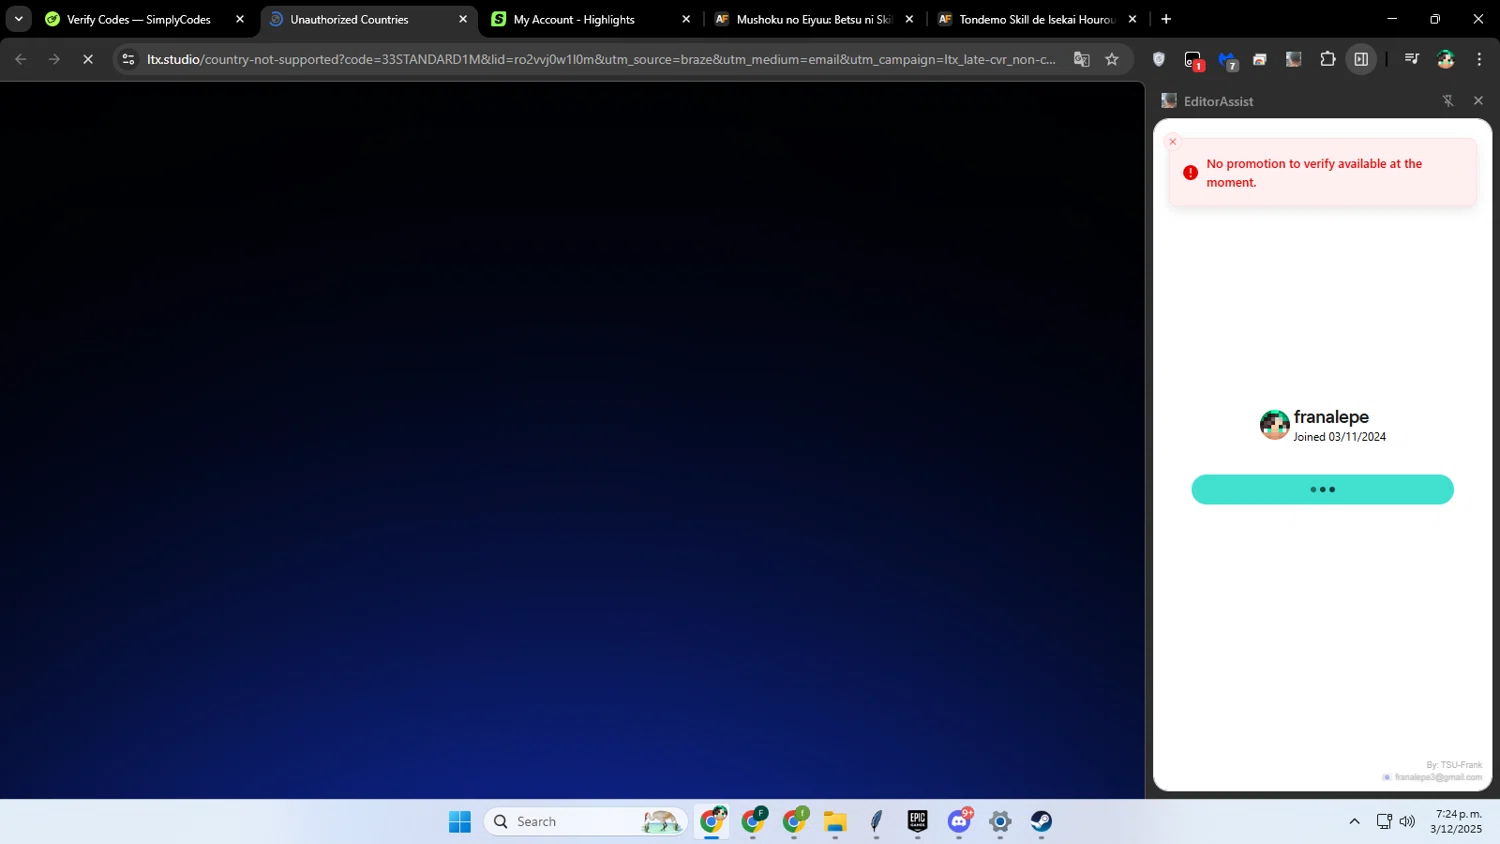
Task: Dismiss the No promotion error alert
Action: tap(1173, 142)
